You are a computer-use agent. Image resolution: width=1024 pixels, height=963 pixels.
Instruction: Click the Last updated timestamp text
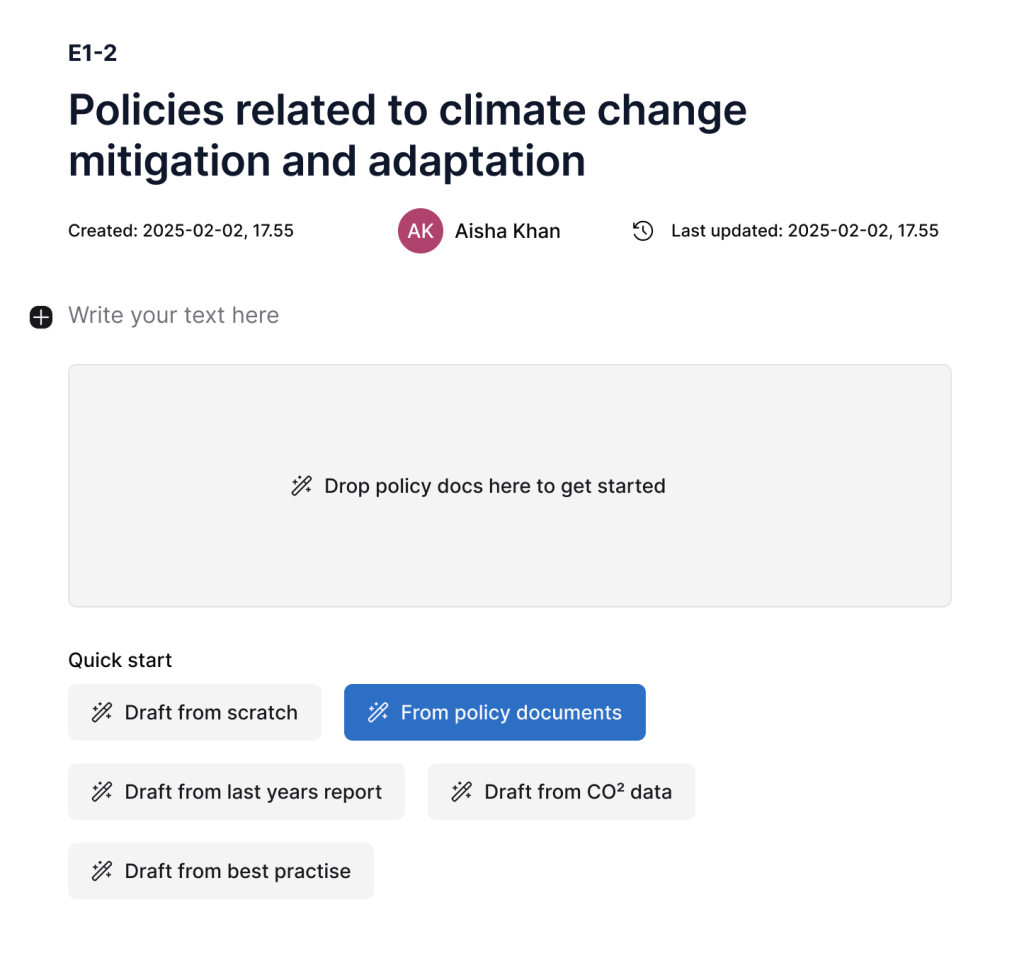tap(804, 231)
